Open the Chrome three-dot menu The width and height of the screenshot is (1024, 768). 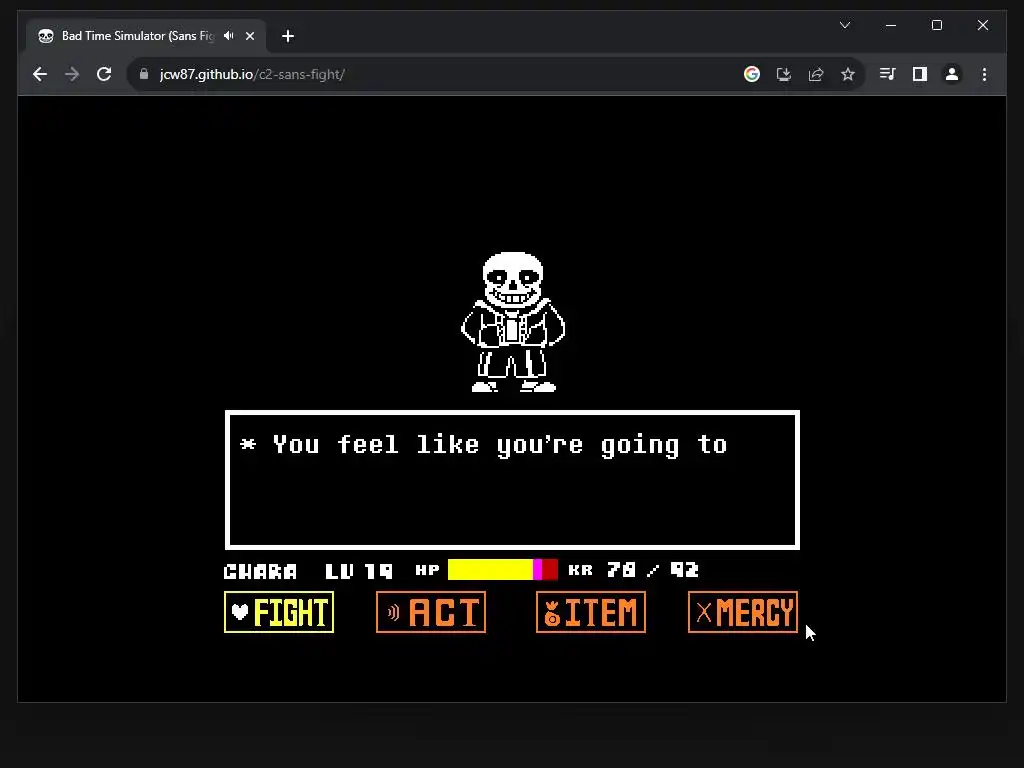tap(984, 74)
